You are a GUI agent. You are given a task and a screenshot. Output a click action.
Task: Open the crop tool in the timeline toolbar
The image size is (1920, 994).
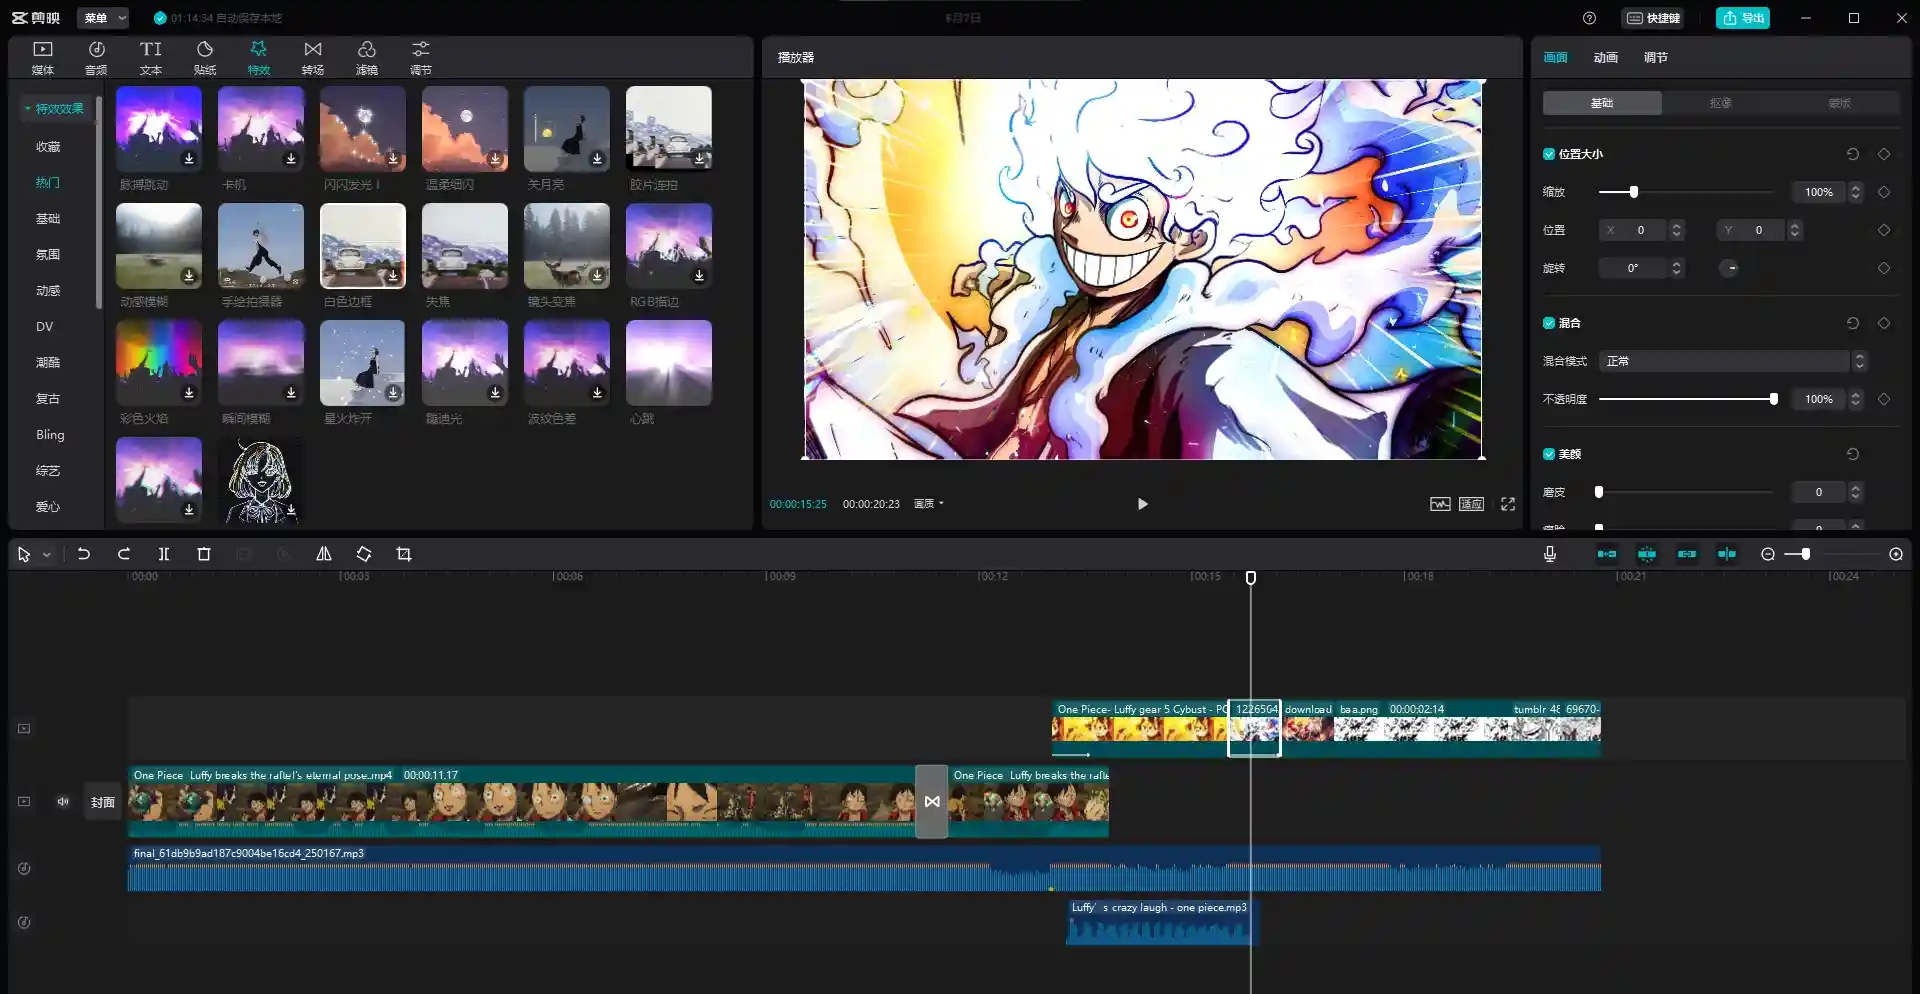click(x=402, y=553)
